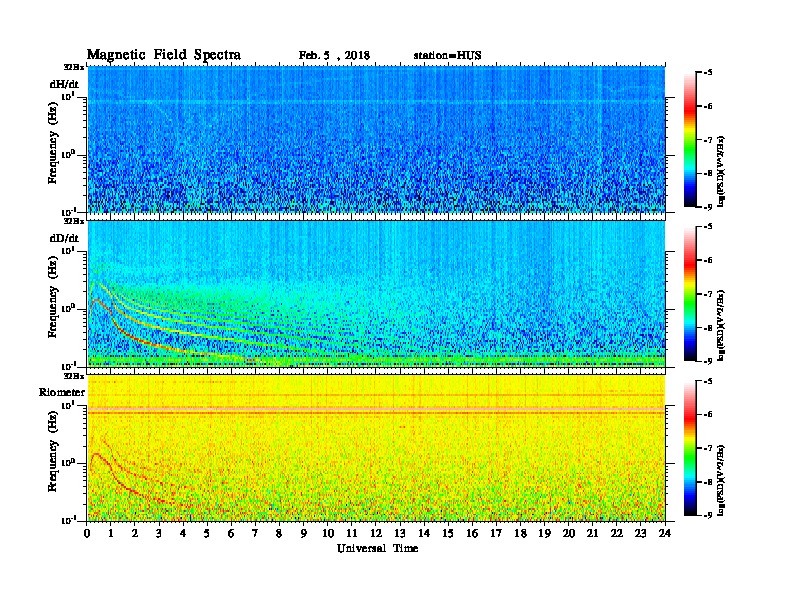
Task: Click the "dD/dt" panel label
Action: tap(64, 238)
